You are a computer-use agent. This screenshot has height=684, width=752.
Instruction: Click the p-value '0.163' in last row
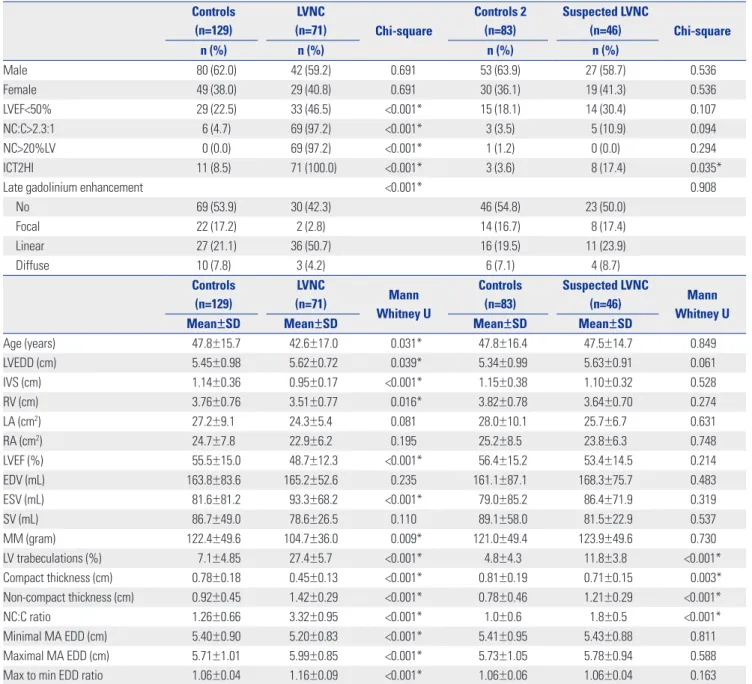[703, 676]
